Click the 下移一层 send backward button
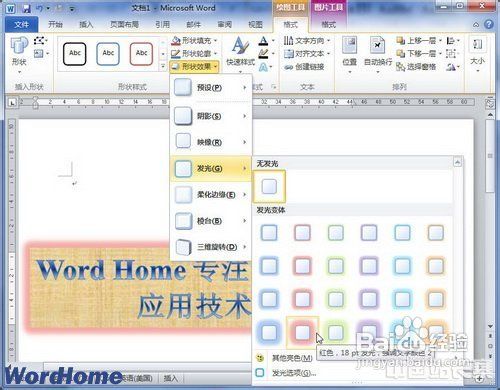The width and height of the screenshot is (500, 390). [417, 53]
